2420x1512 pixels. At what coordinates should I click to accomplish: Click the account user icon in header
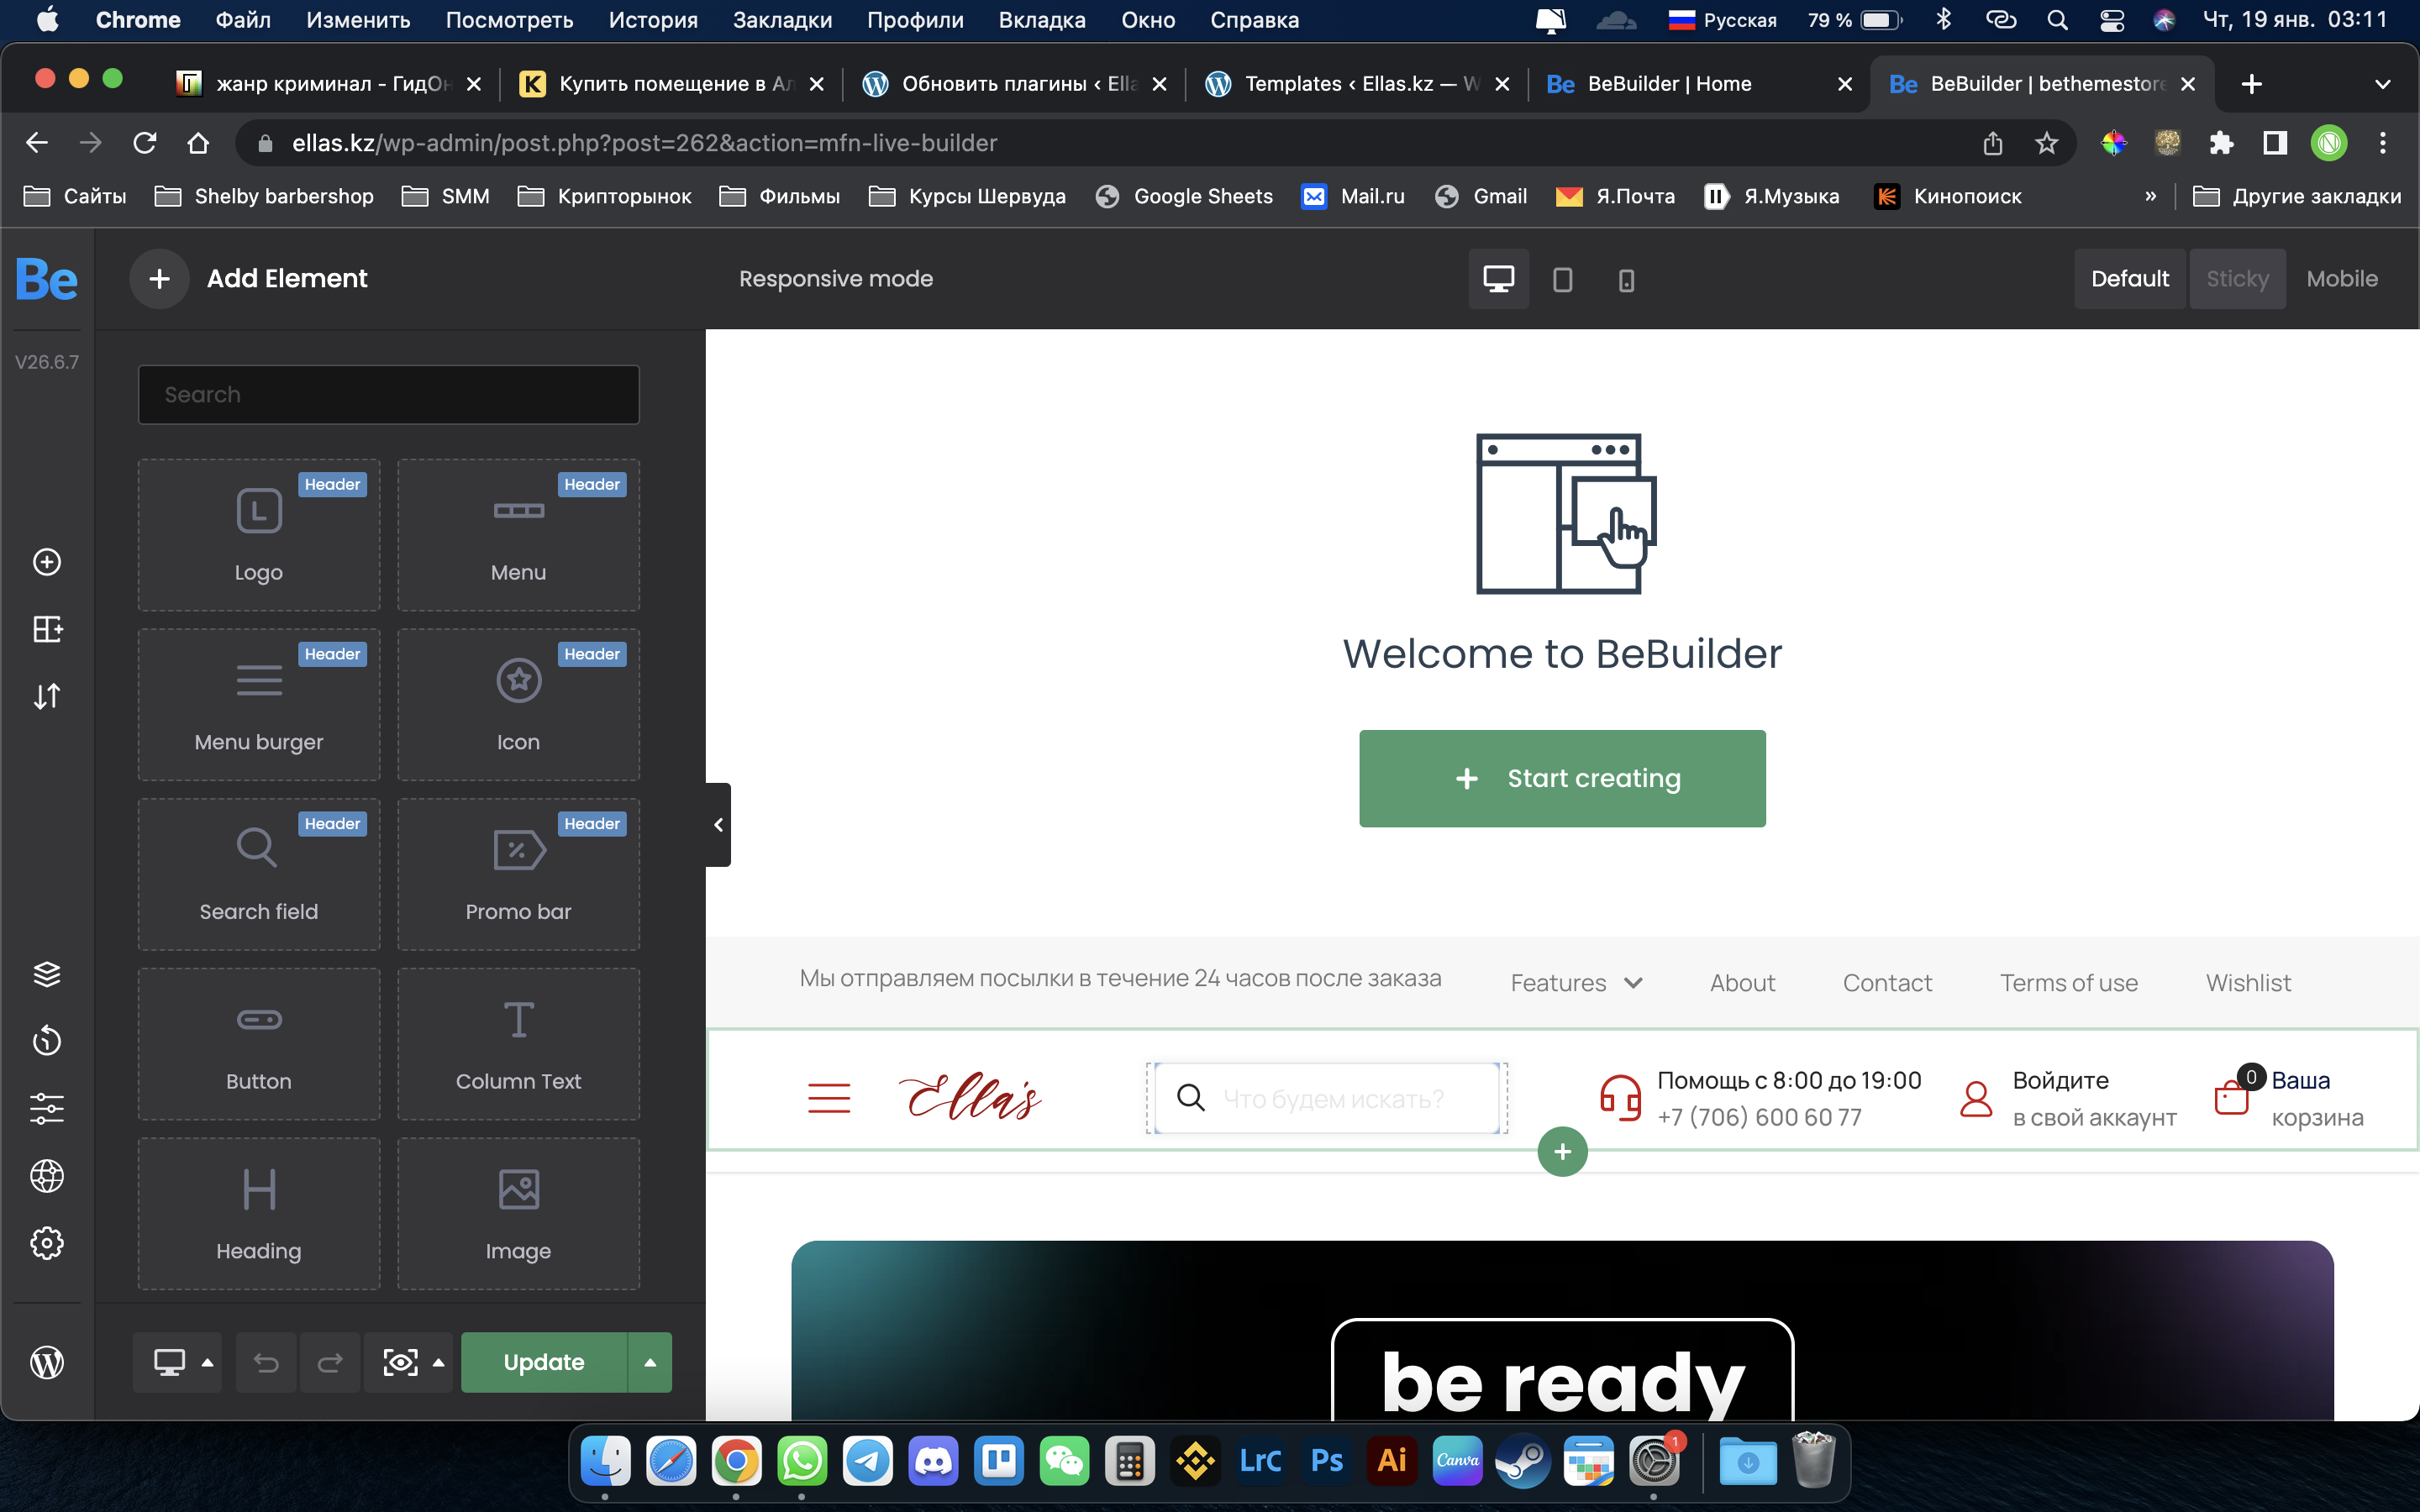pyautogui.click(x=1976, y=1098)
